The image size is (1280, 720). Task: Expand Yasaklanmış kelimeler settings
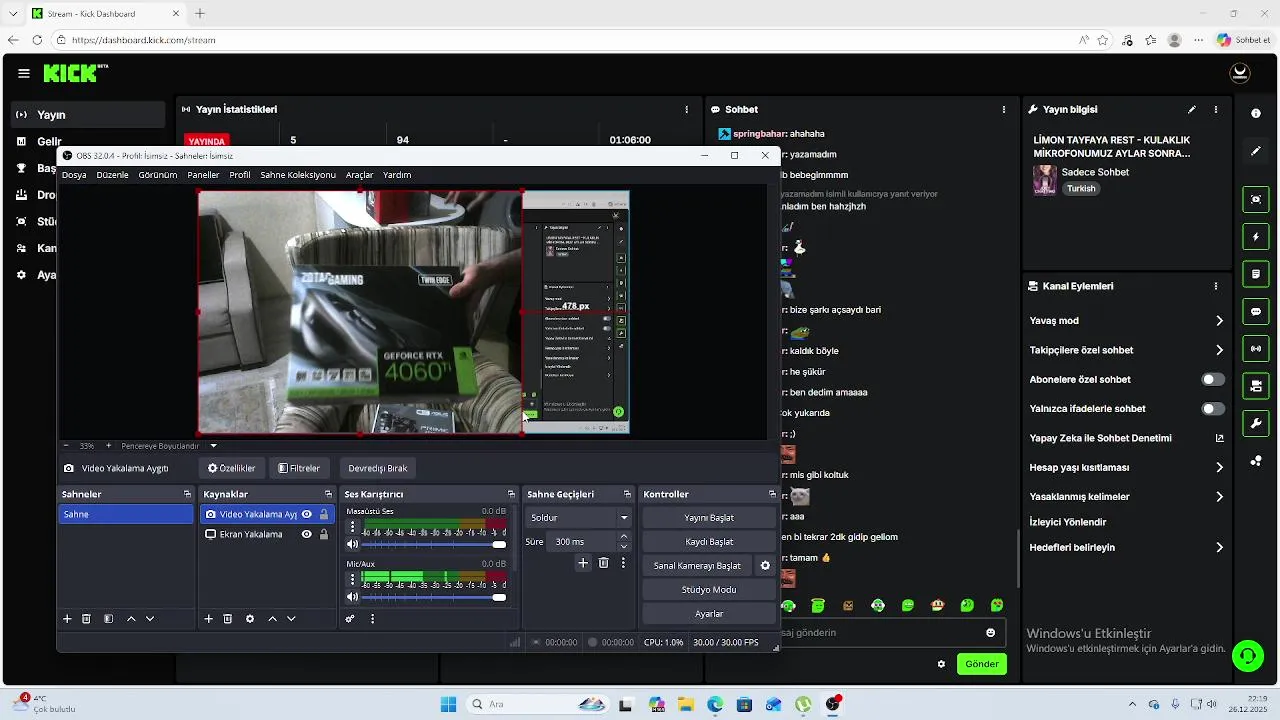click(1219, 497)
